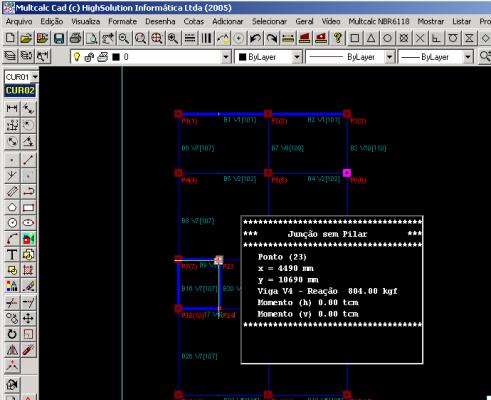Expand the CUR01 dropdown arrow
The width and height of the screenshot is (491, 400).
pyautogui.click(x=35, y=77)
